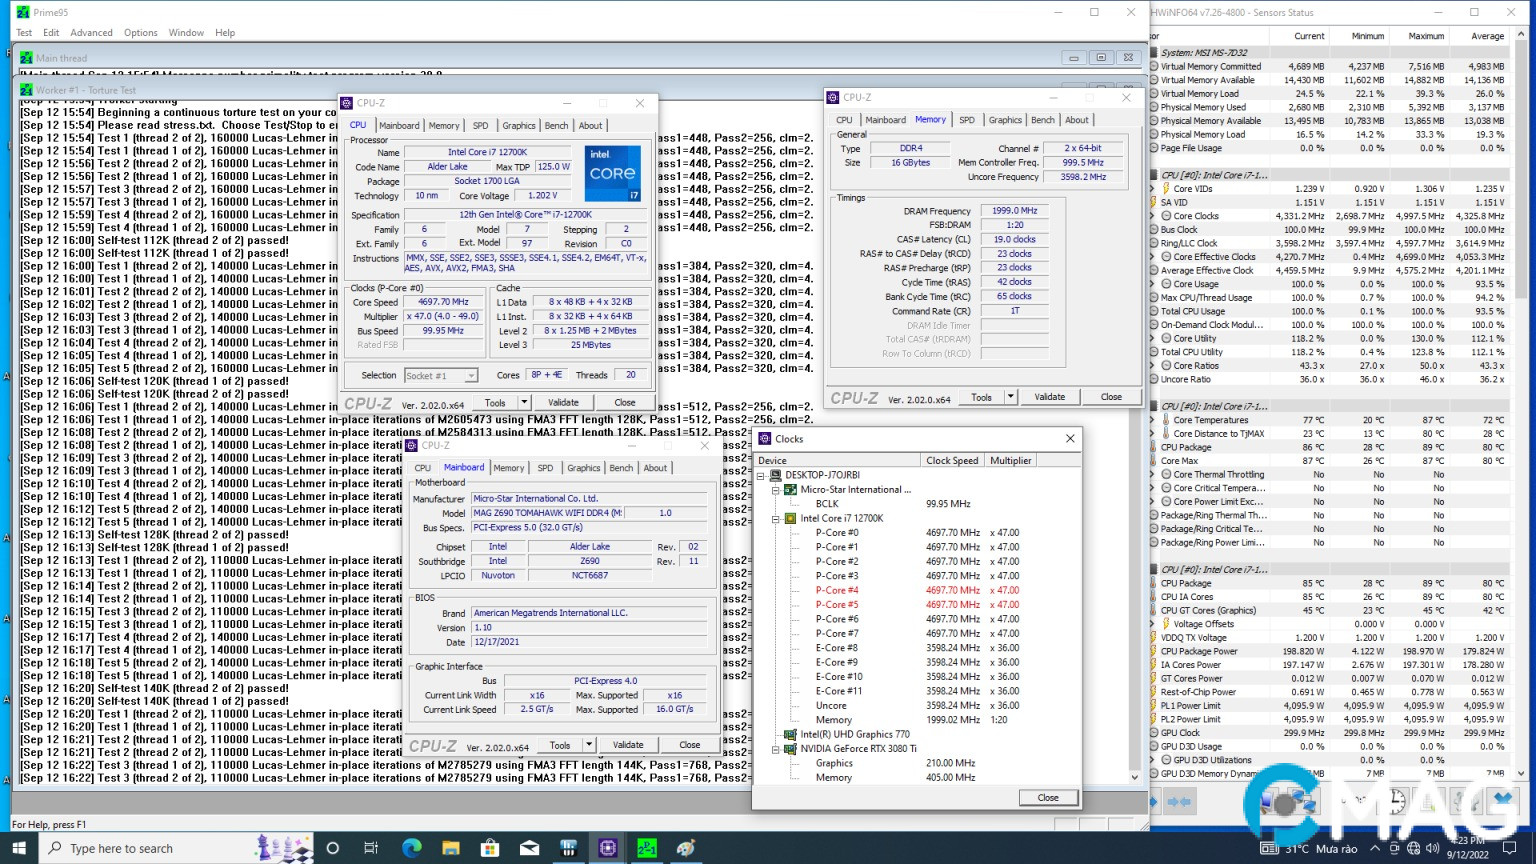
Task: Click the Intel Core i7 logo in CPU-Z
Action: click(612, 172)
